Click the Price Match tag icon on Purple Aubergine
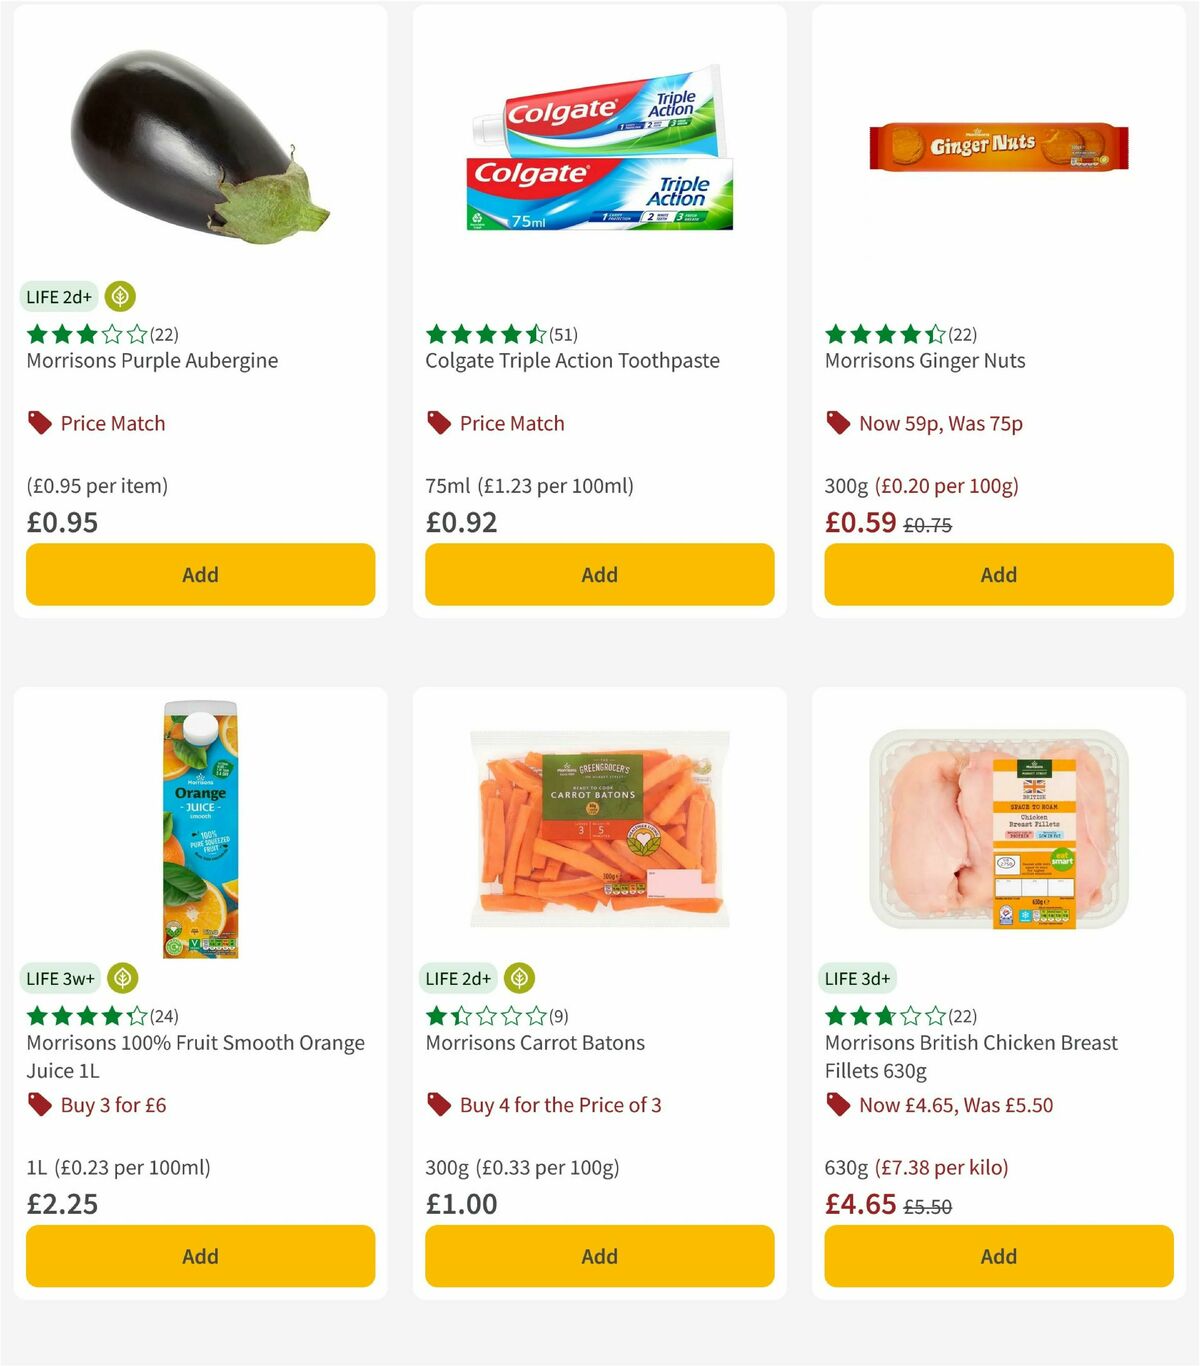 tap(37, 423)
